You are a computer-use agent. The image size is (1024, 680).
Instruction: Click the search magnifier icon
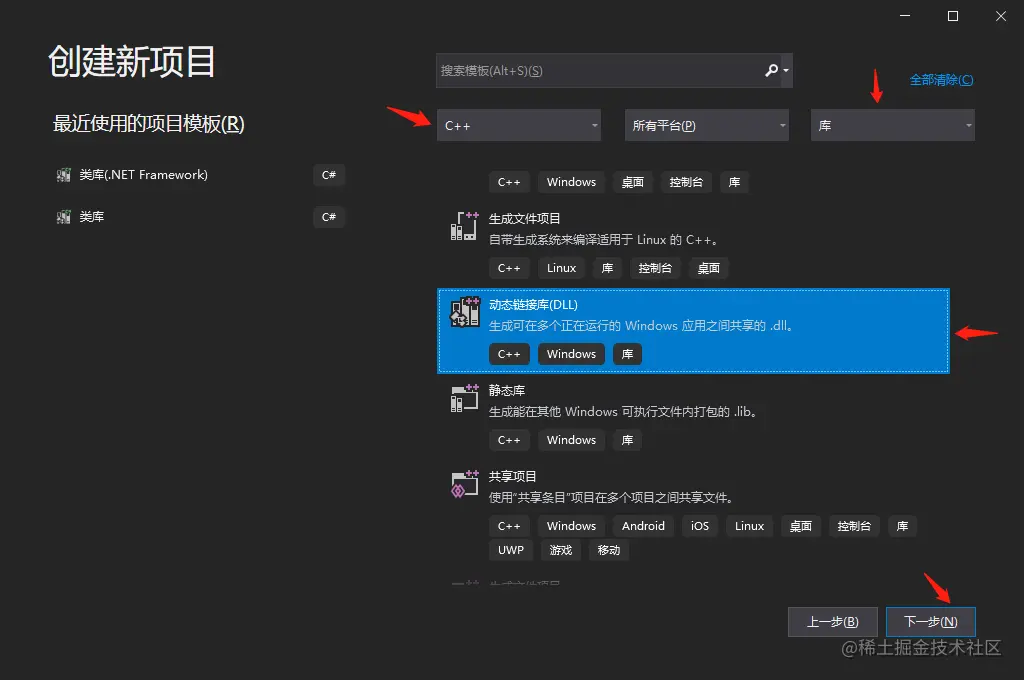pyautogui.click(x=771, y=70)
